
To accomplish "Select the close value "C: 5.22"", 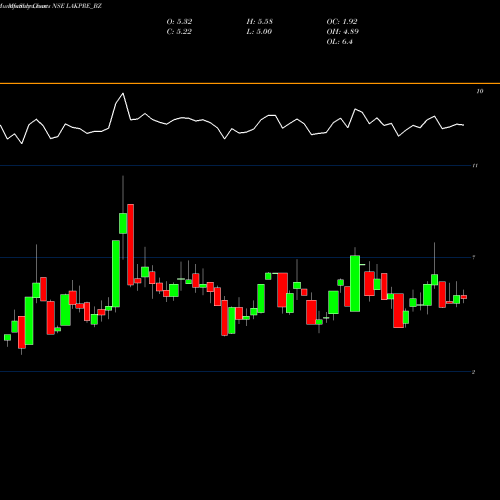I will [x=179, y=32].
